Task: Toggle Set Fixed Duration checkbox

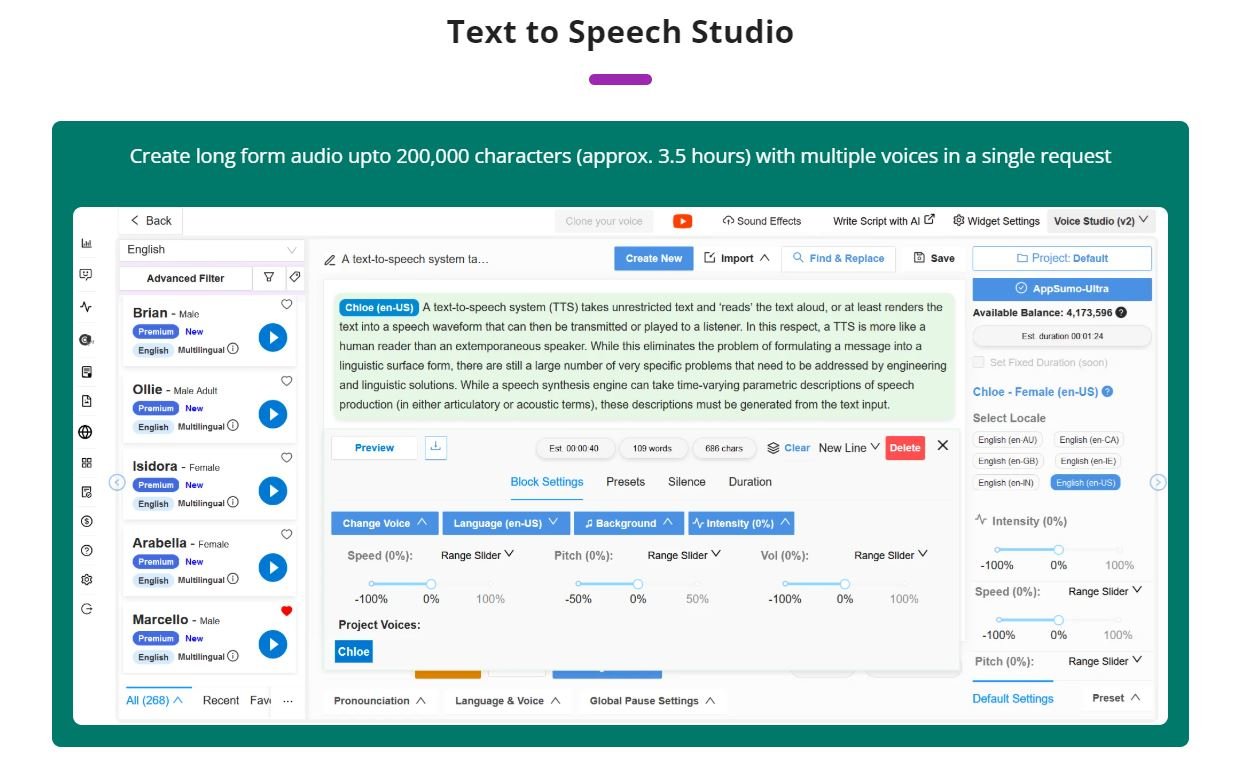Action: coord(979,362)
